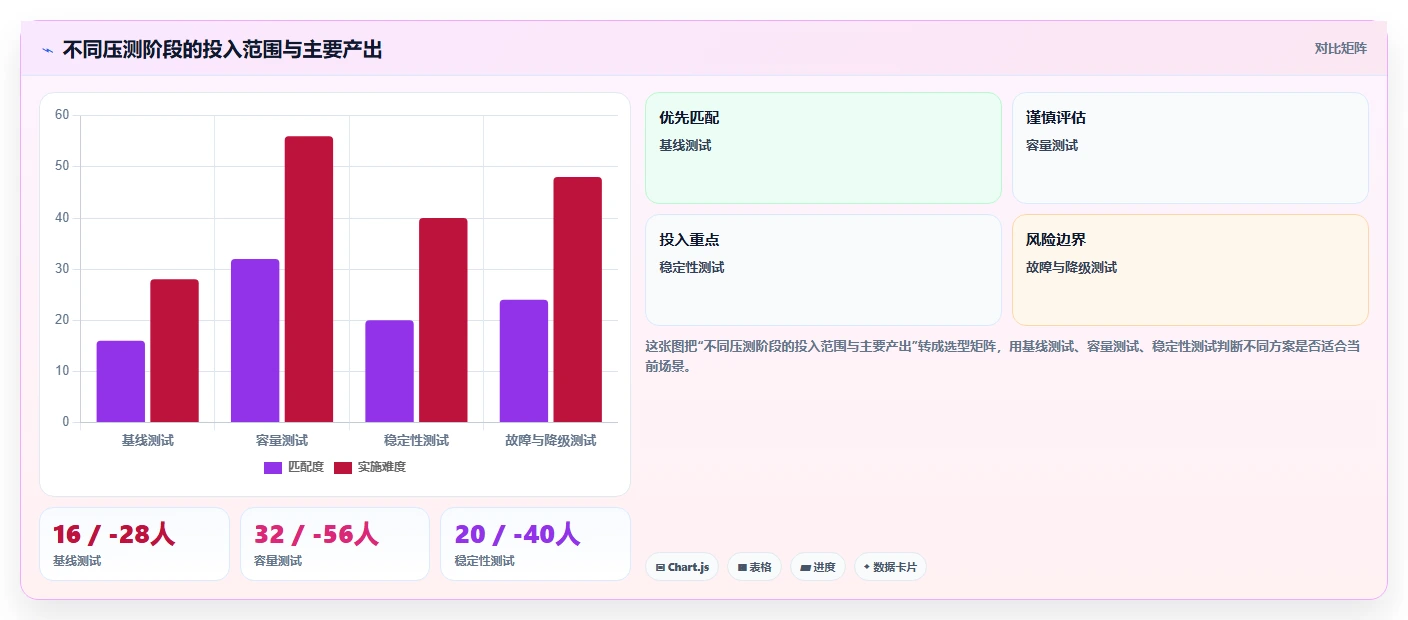This screenshot has width=1408, height=620.
Task: Click the sparkle icon in 数据卡片 chip
Action: [x=867, y=567]
